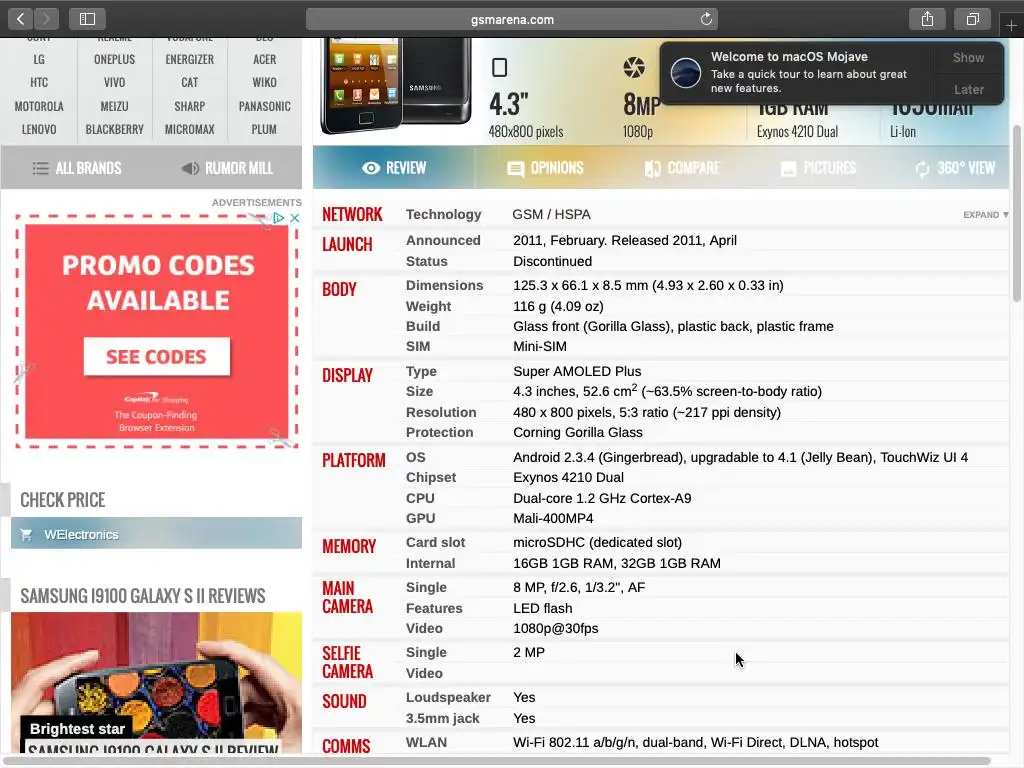This screenshot has height=768, width=1024.
Task: Open the Review tab
Action: (x=394, y=168)
